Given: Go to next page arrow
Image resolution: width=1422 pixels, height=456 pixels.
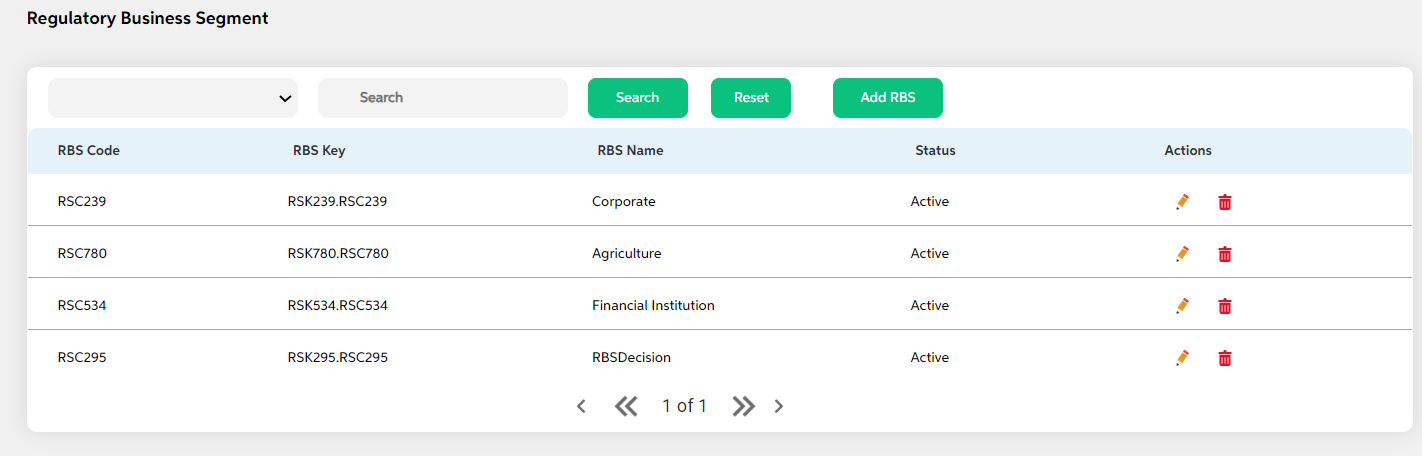Looking at the screenshot, I should (779, 406).
